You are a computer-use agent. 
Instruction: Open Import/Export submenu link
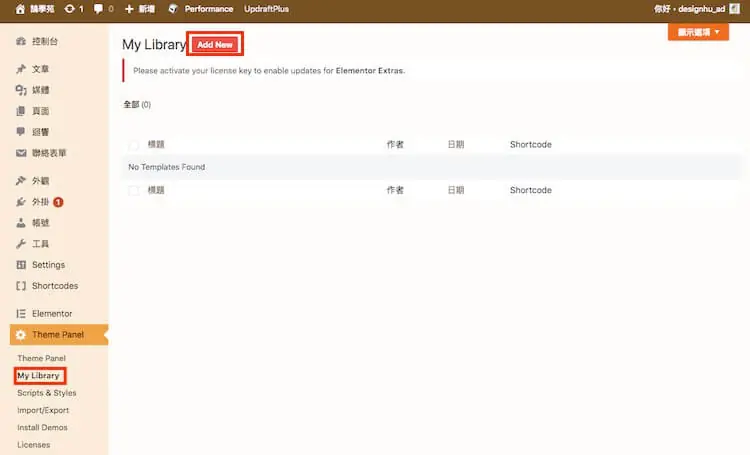pos(43,410)
